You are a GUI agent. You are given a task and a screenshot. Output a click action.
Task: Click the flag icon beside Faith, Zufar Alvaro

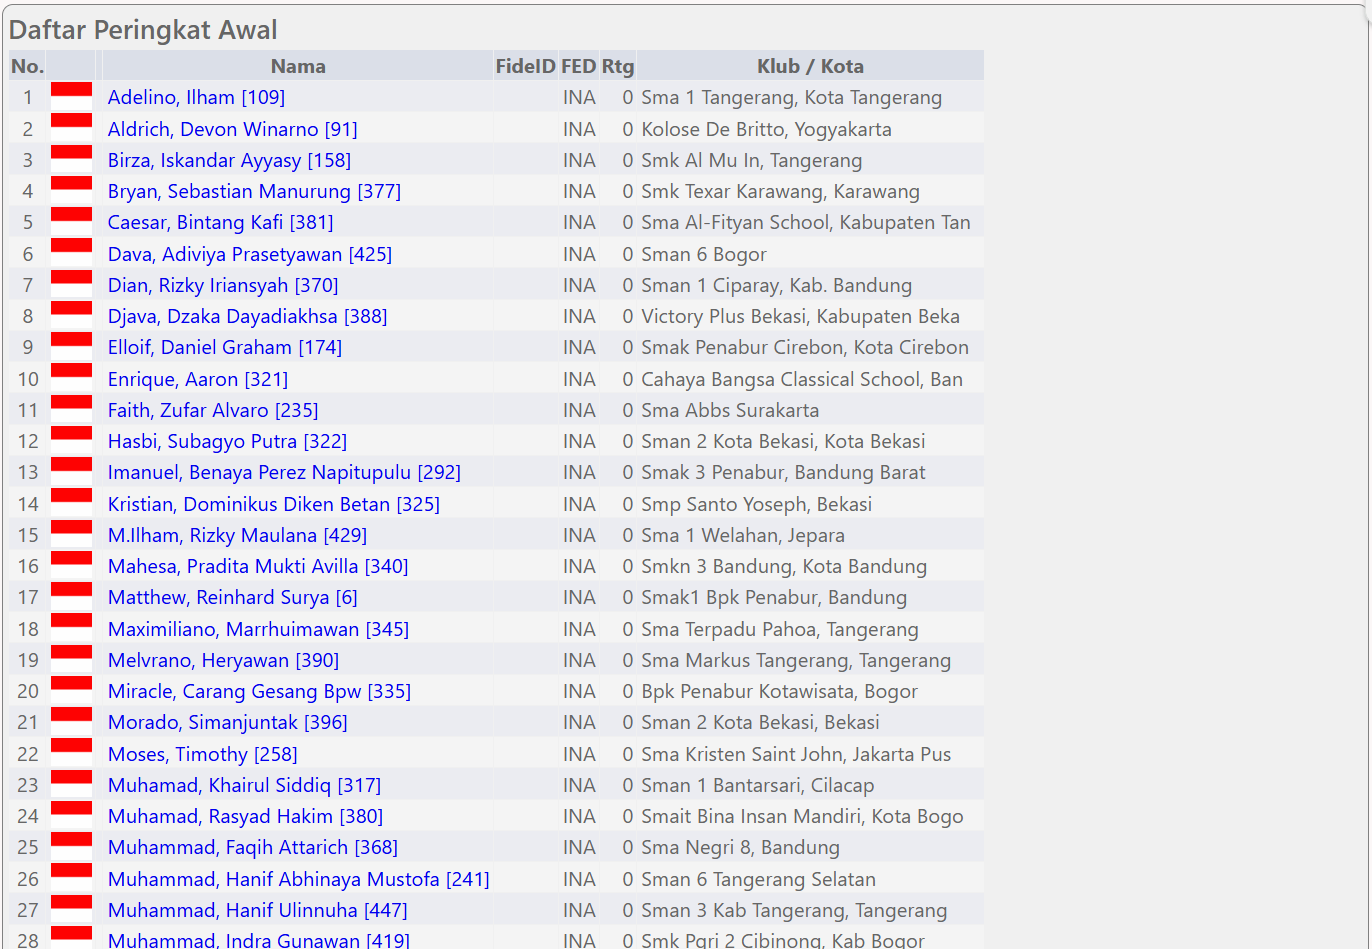[71, 409]
